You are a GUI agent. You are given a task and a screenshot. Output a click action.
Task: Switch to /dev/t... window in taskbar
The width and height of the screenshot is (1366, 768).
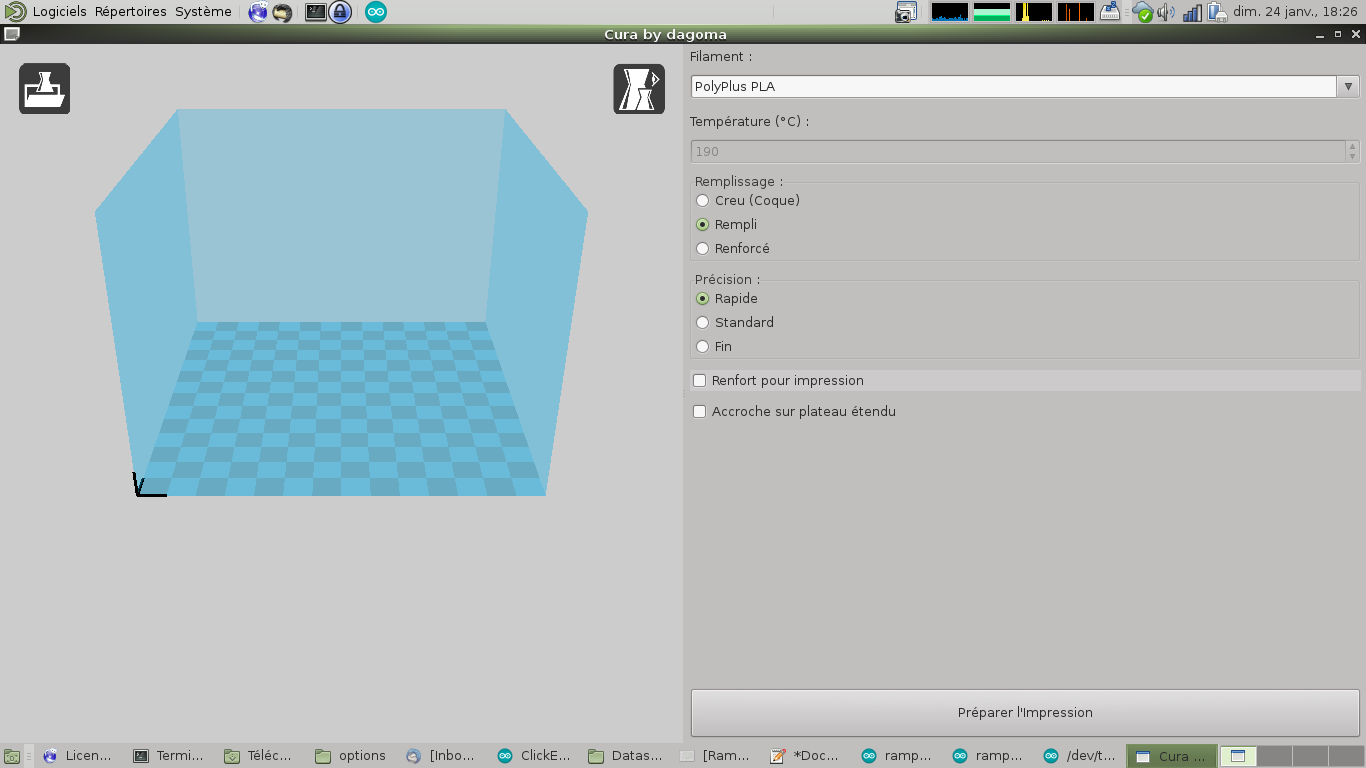pos(1081,756)
